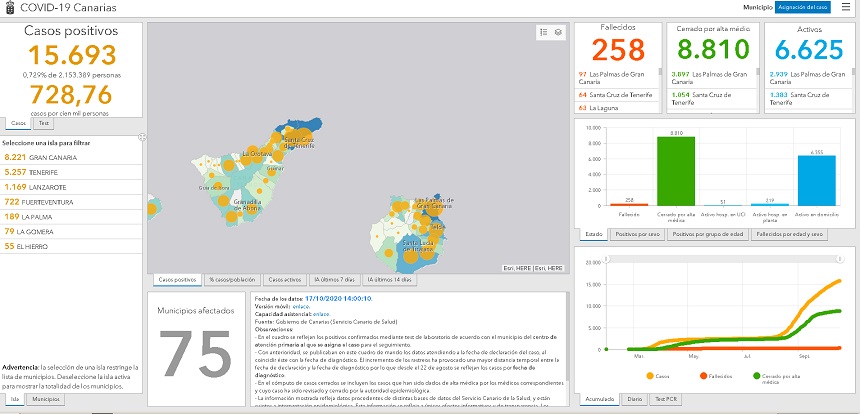Click the 'Asignación del caso' button
Screen dimensions: 860x414
coord(803,7)
